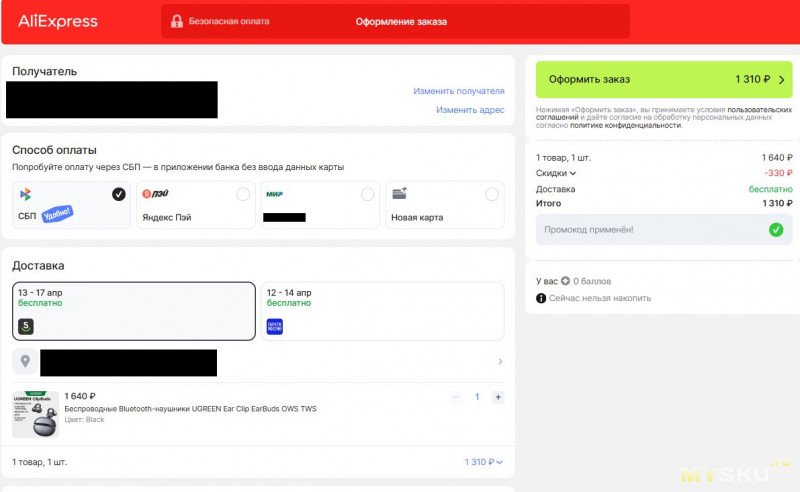Expand the 1 310 ₽ total breakdown
Viewport: 800px width, 492px height.
483,462
